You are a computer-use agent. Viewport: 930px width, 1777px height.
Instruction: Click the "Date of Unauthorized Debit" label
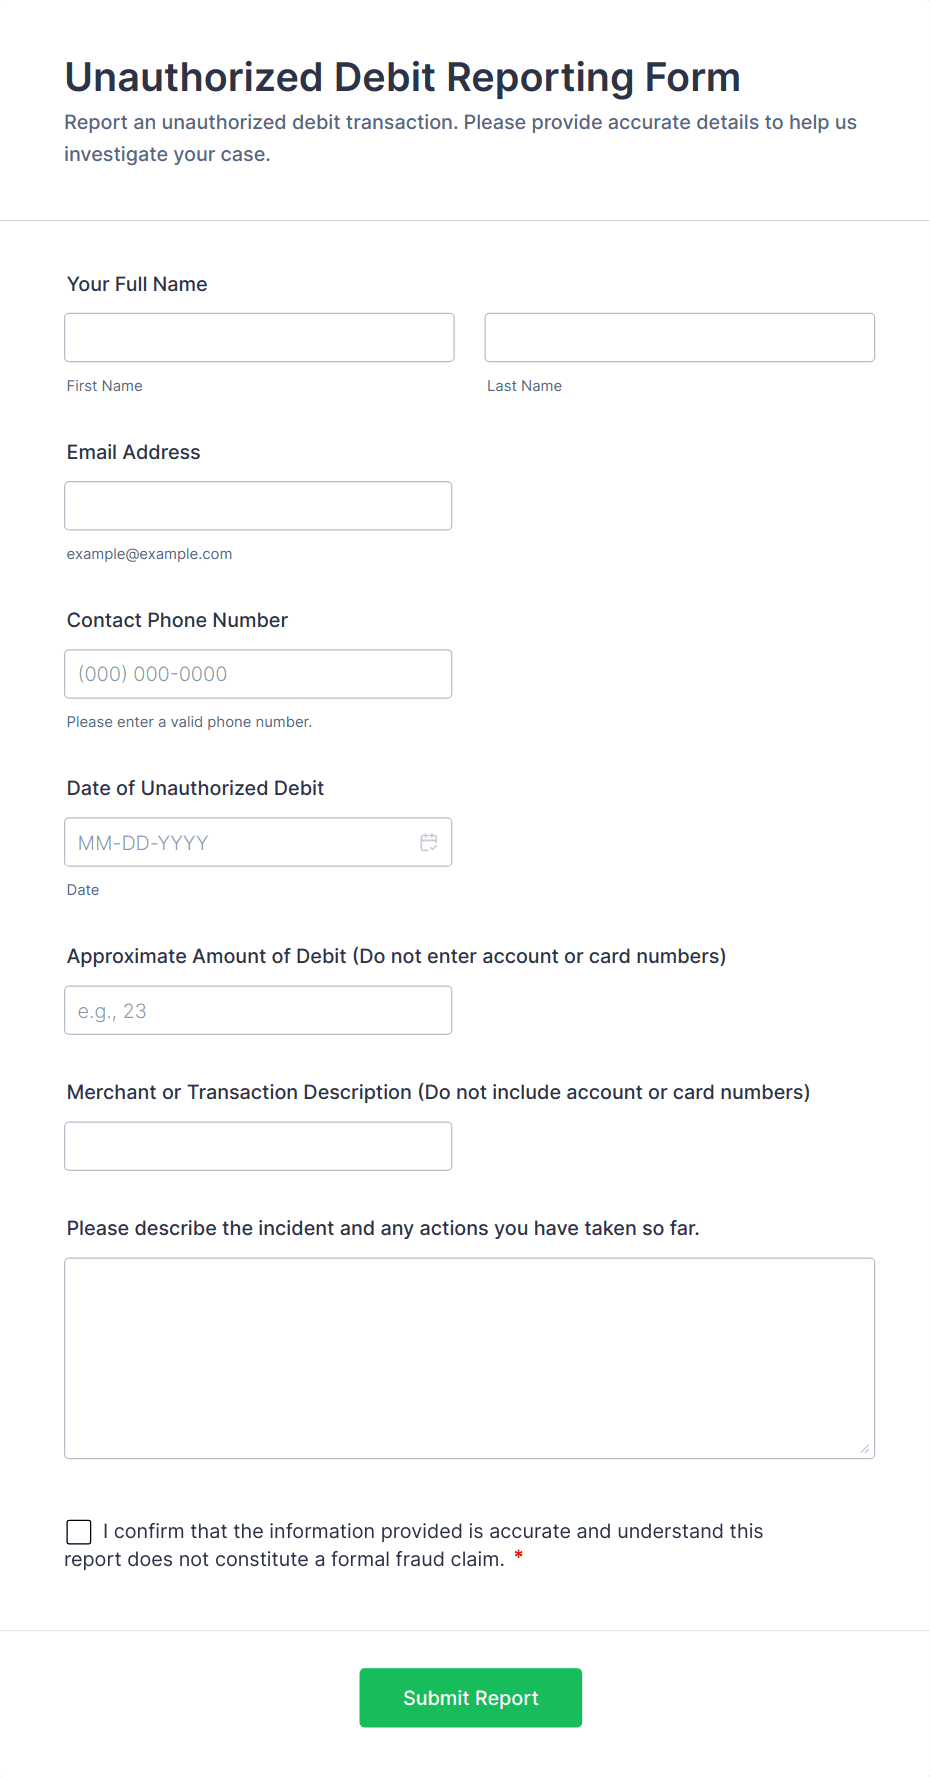(x=195, y=788)
